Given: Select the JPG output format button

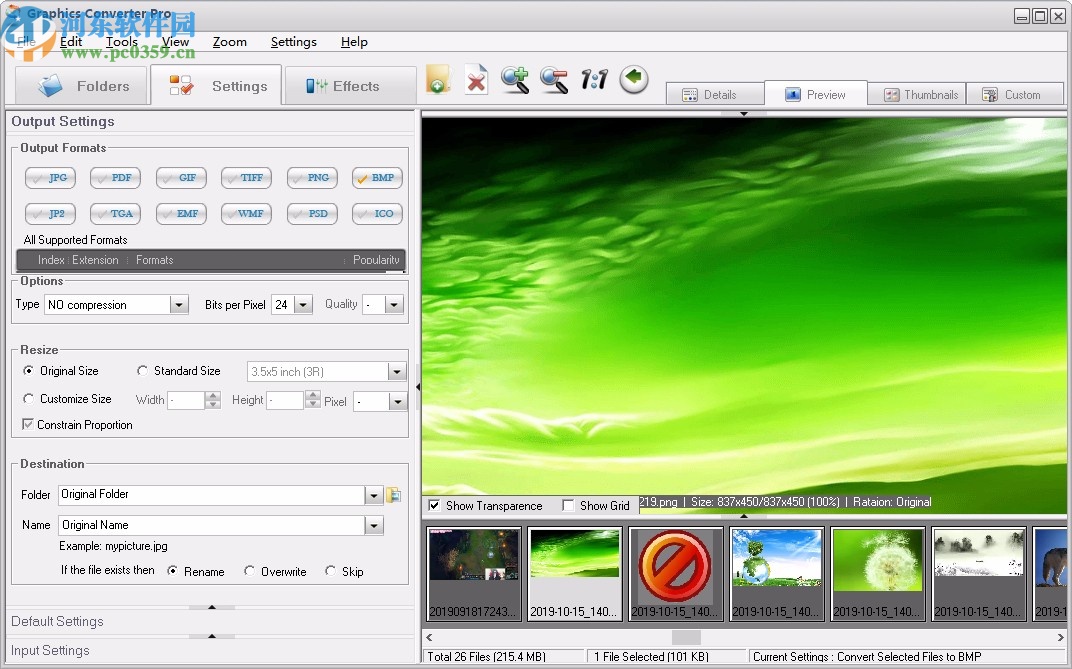Looking at the screenshot, I should [50, 177].
